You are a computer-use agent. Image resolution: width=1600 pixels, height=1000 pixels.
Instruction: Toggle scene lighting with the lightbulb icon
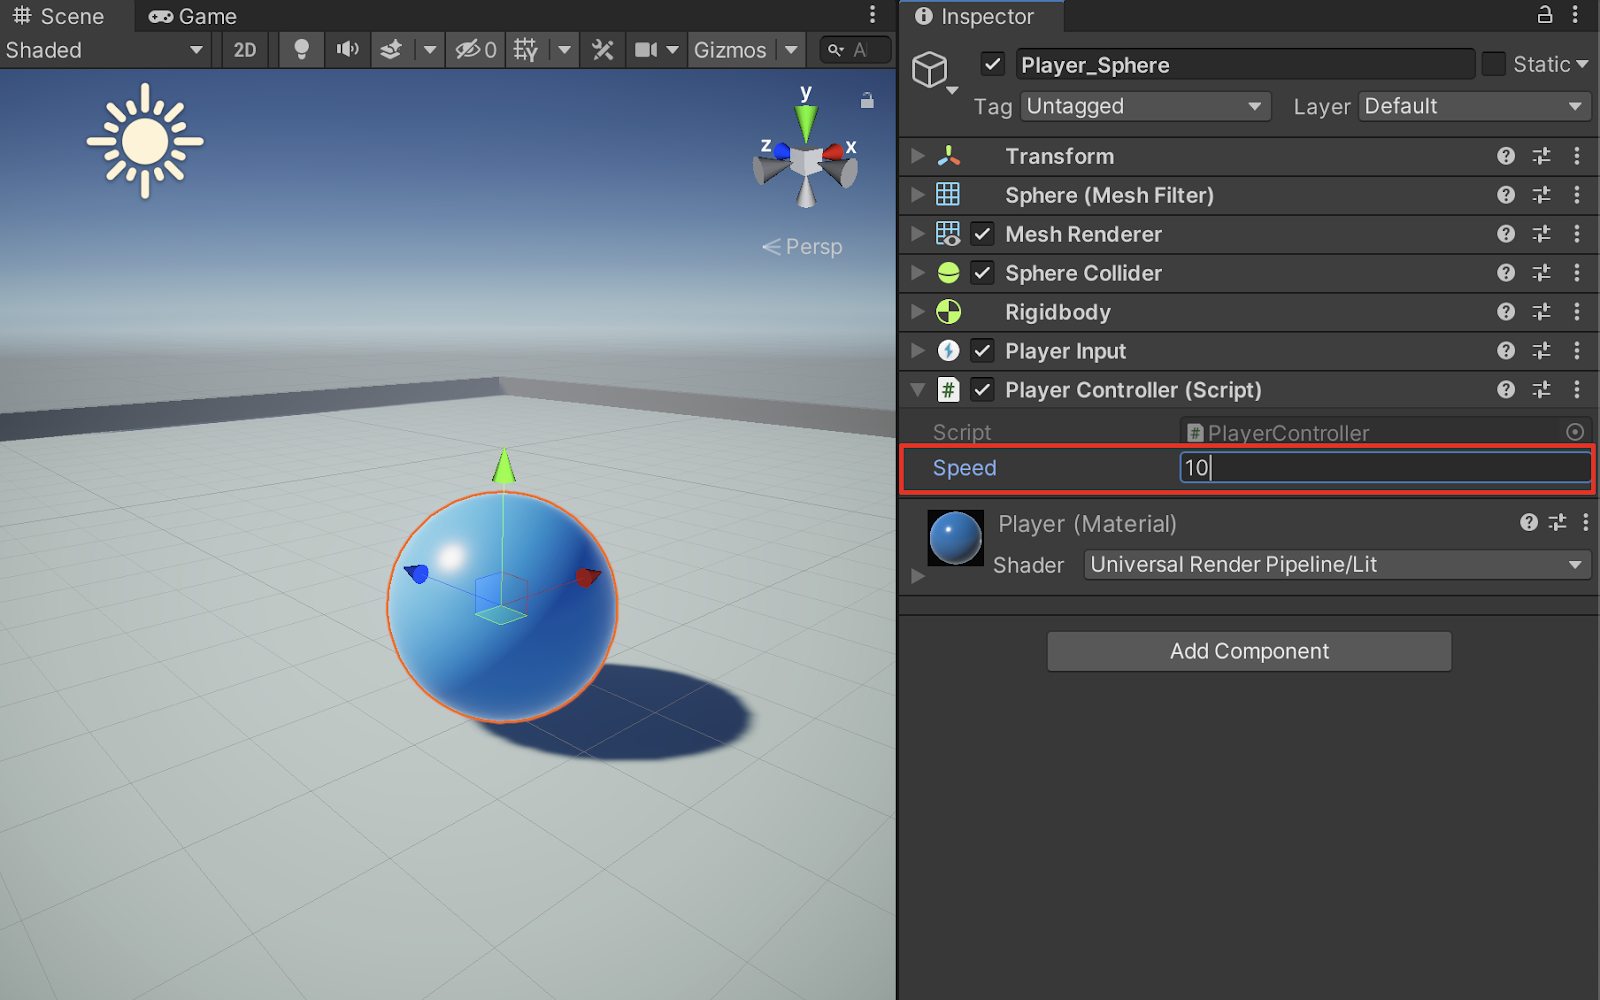(x=301, y=50)
